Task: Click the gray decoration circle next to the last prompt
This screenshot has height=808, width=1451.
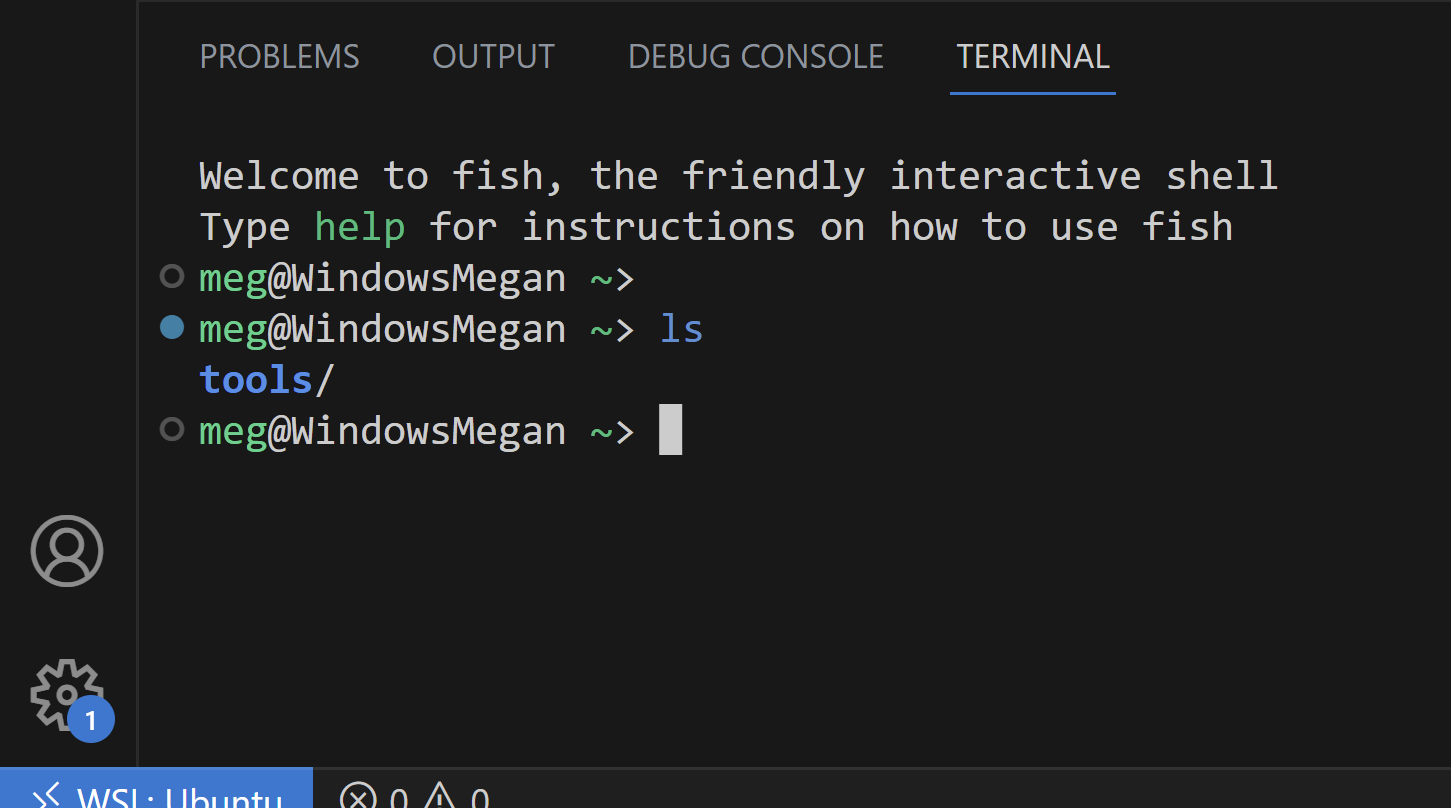Action: [x=171, y=430]
